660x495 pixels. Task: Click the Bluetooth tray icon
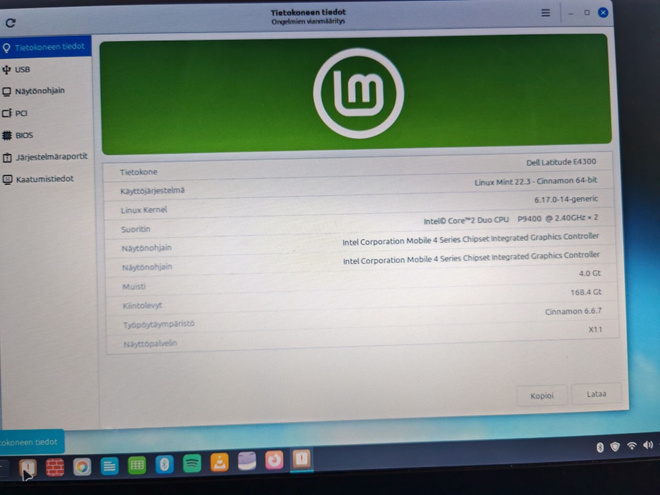tap(600, 447)
